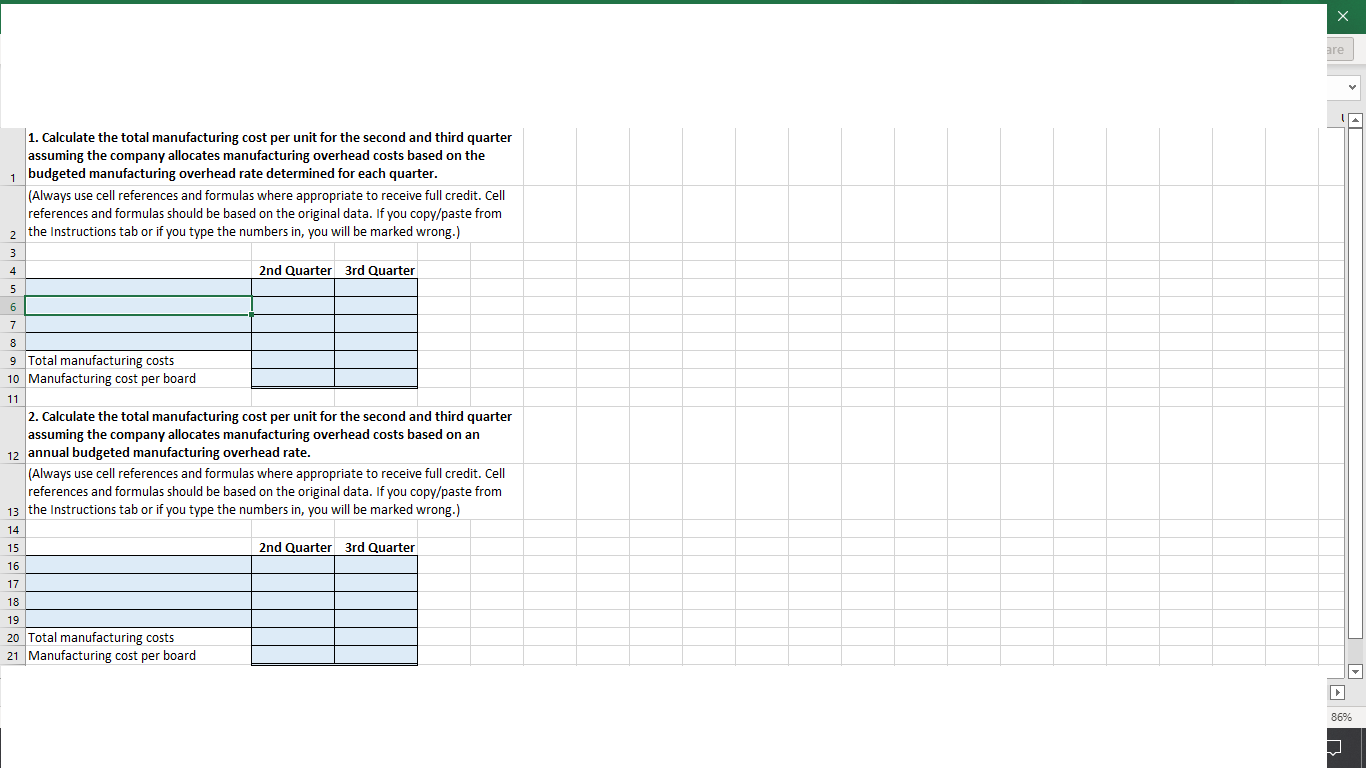
Task: Select the 3rd Quarter input cell in row 8
Action: click(376, 342)
